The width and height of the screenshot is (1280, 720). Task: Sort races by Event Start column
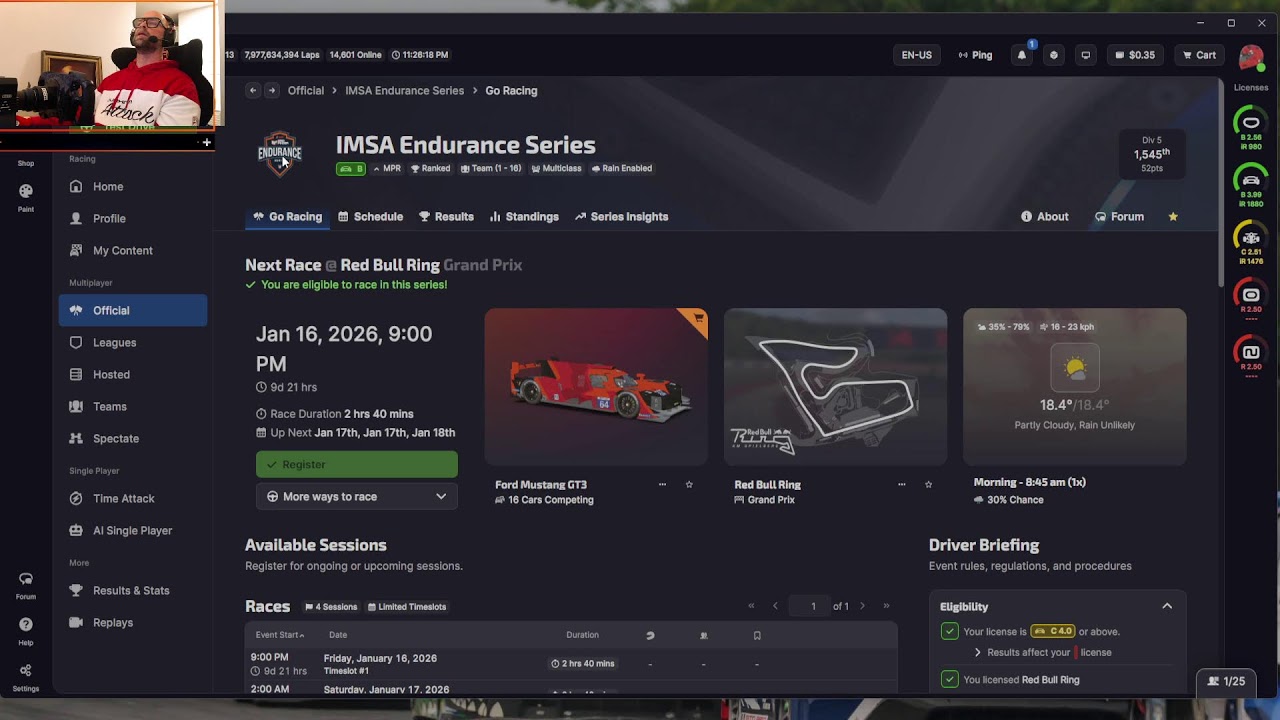280,635
